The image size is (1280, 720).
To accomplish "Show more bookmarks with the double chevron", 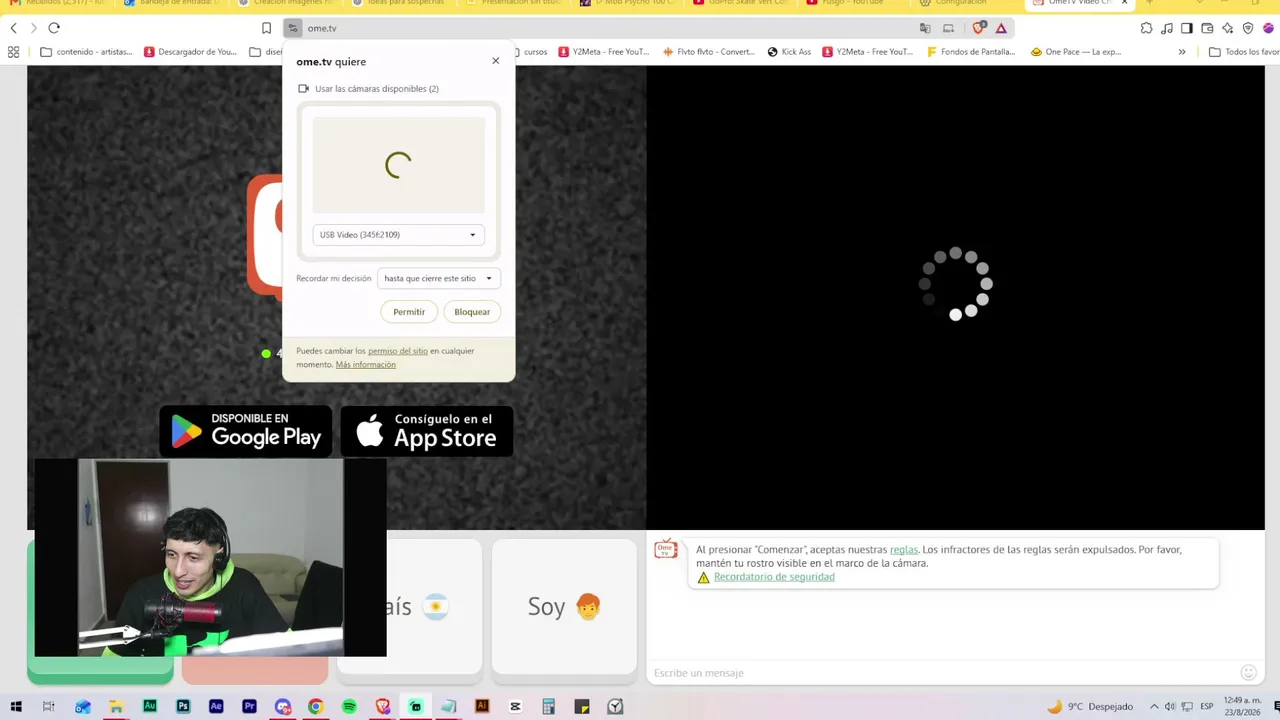I will point(1182,52).
